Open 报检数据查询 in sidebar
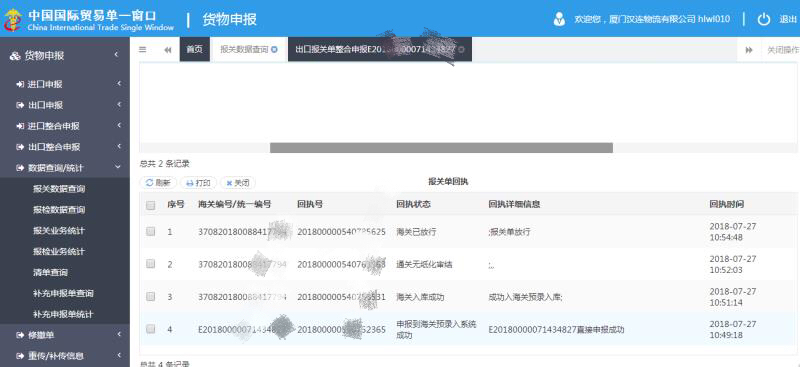 click(x=59, y=210)
